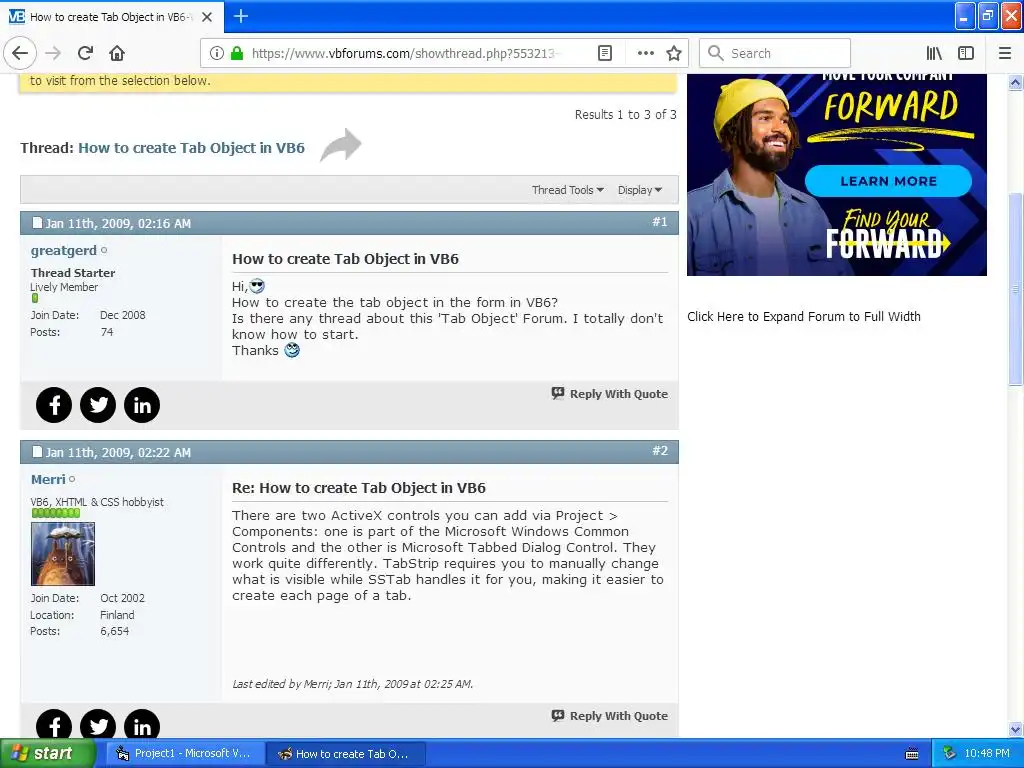
Task: Click the sunglasses smiley in post #1
Action: coord(257,286)
